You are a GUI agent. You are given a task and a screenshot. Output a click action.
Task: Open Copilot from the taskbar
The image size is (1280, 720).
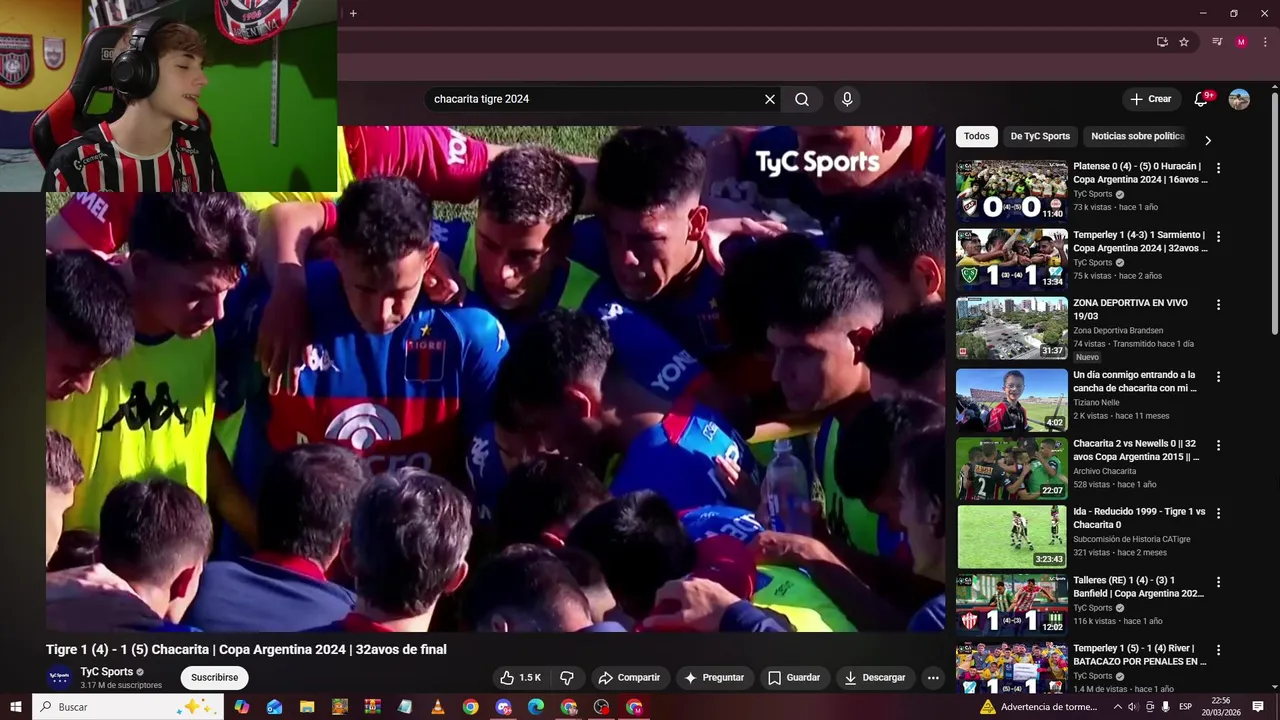coord(242,707)
